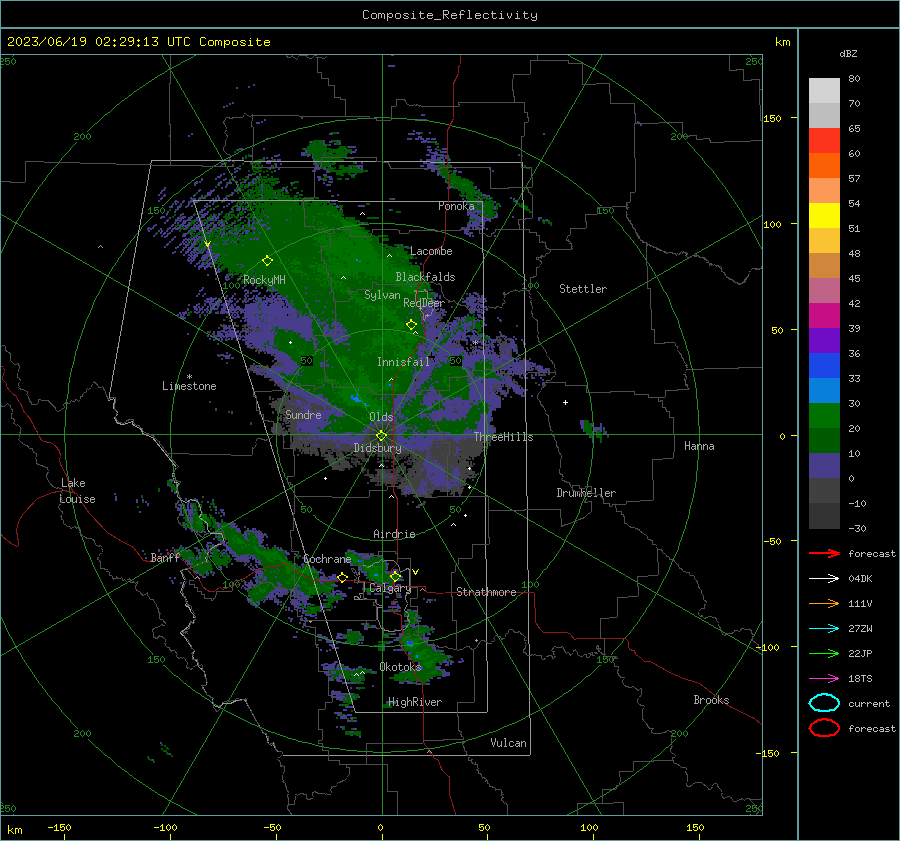This screenshot has width=900, height=841.
Task: Click the Sundre label on the map
Action: point(303,414)
